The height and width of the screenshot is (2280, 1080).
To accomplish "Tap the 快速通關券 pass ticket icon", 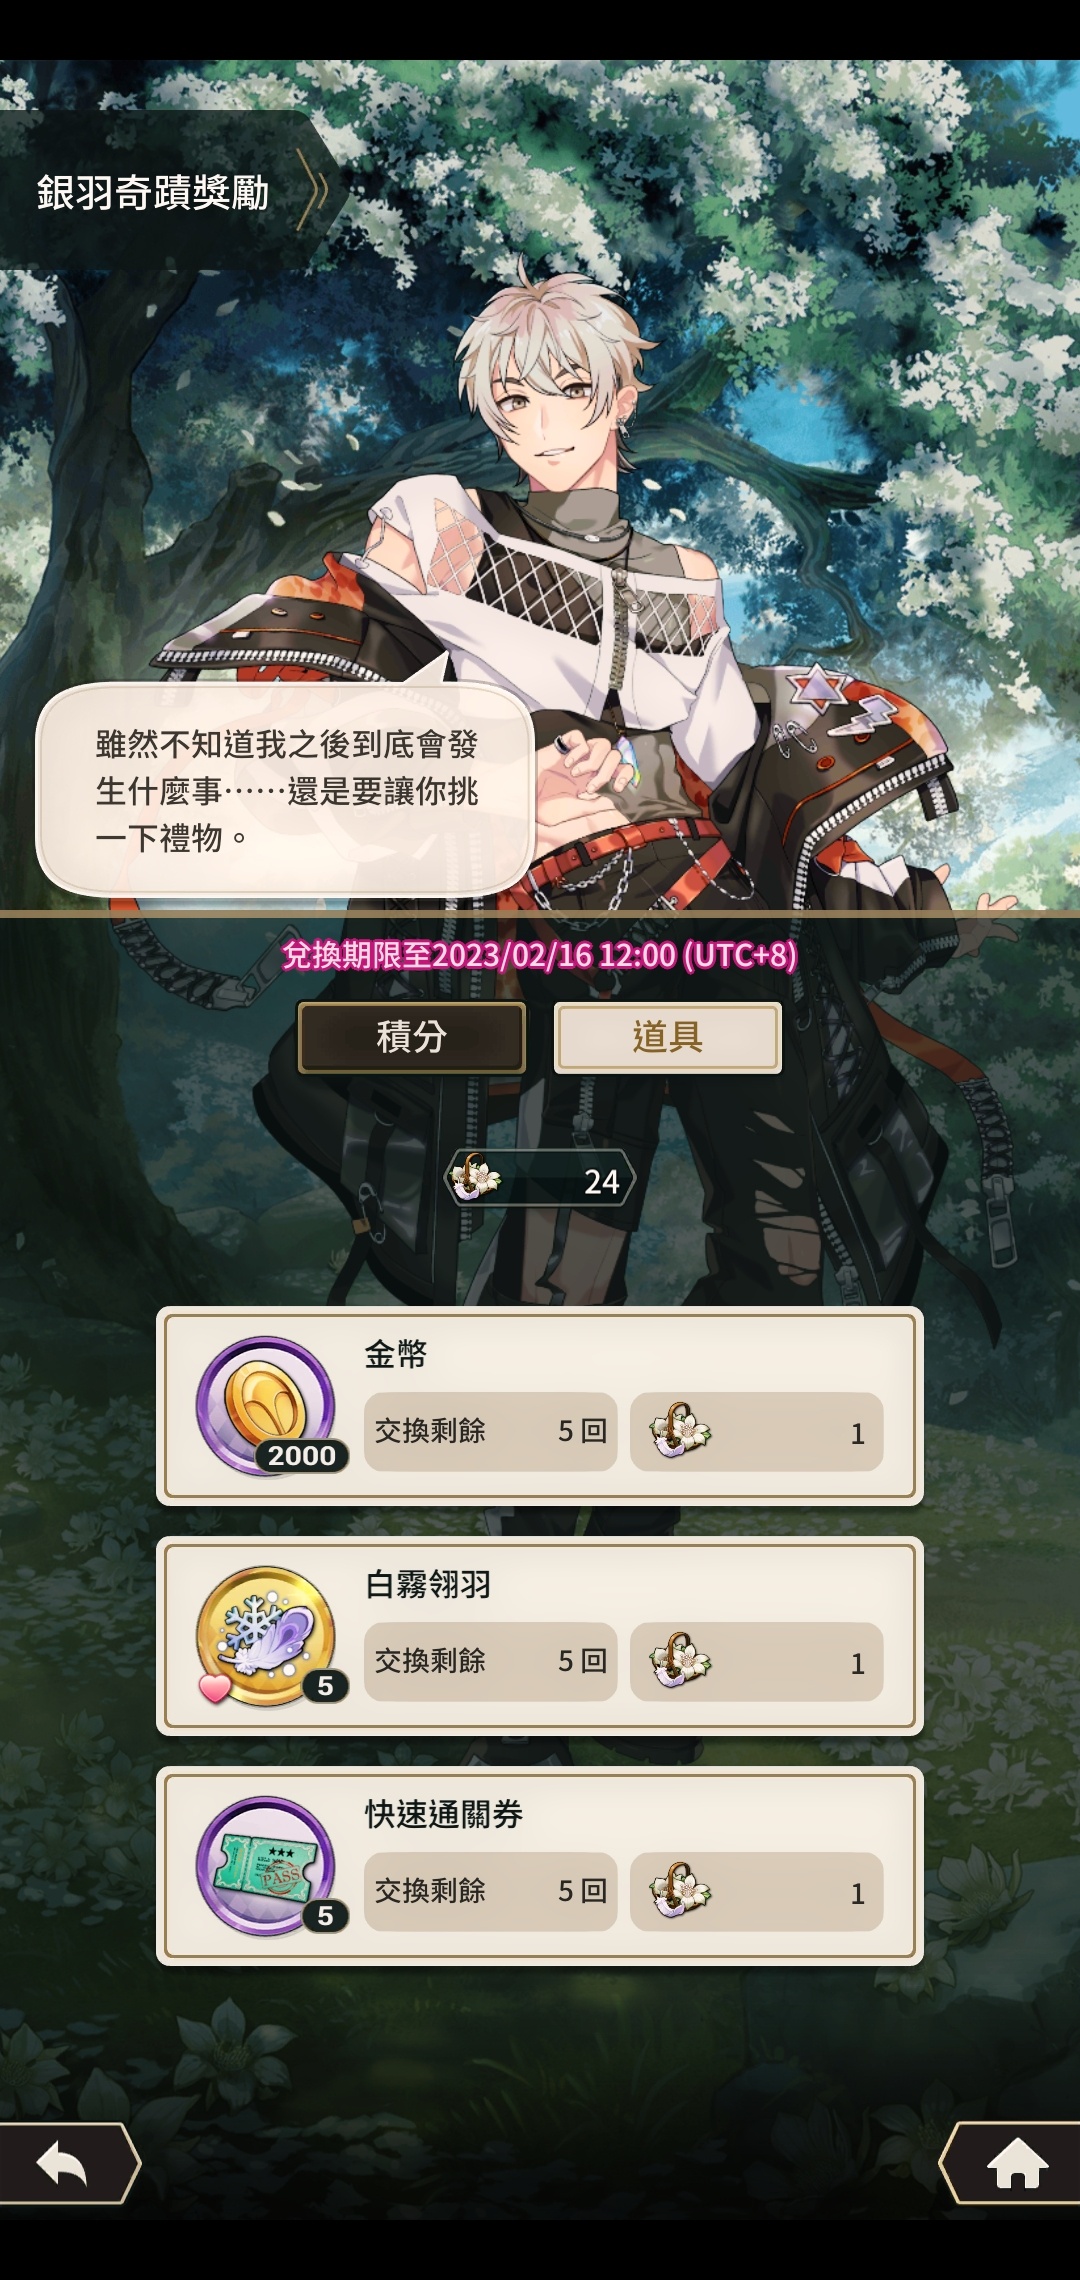I will (x=267, y=1866).
